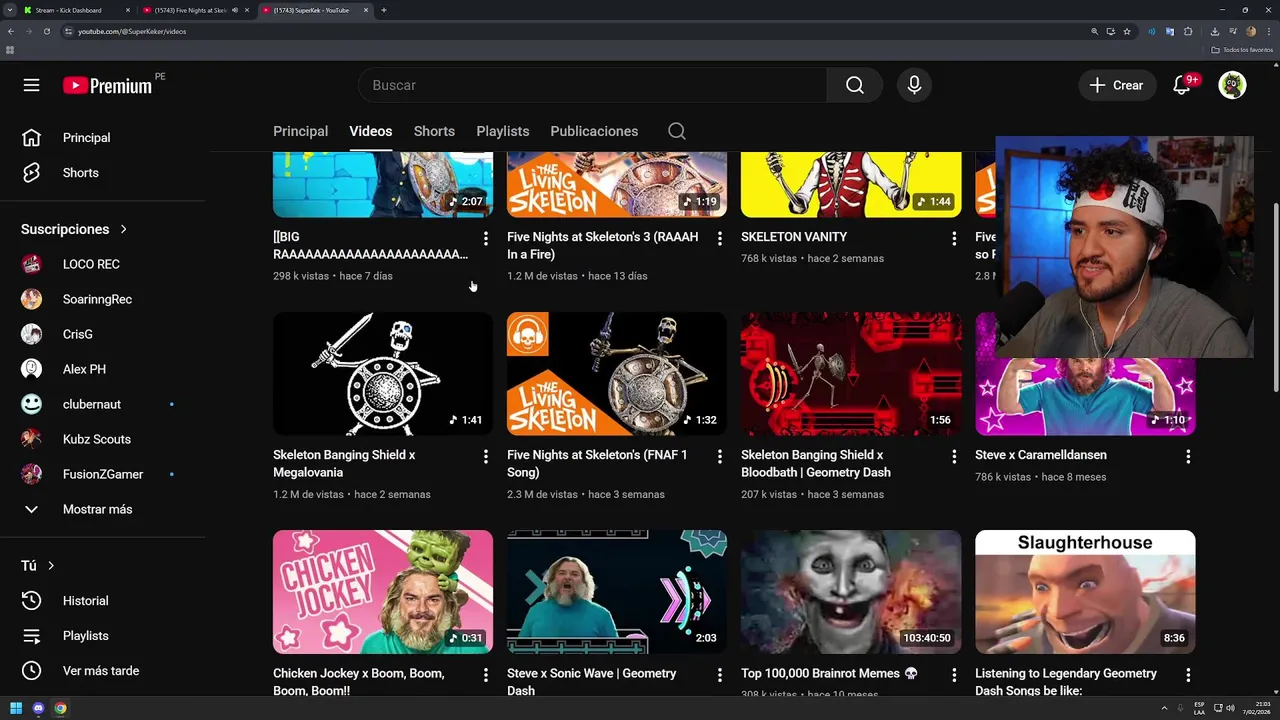Viewport: 1280px width, 720px height.
Task: Open options for Skeleton Banging Shield x Bloodbath
Action: coord(954,456)
